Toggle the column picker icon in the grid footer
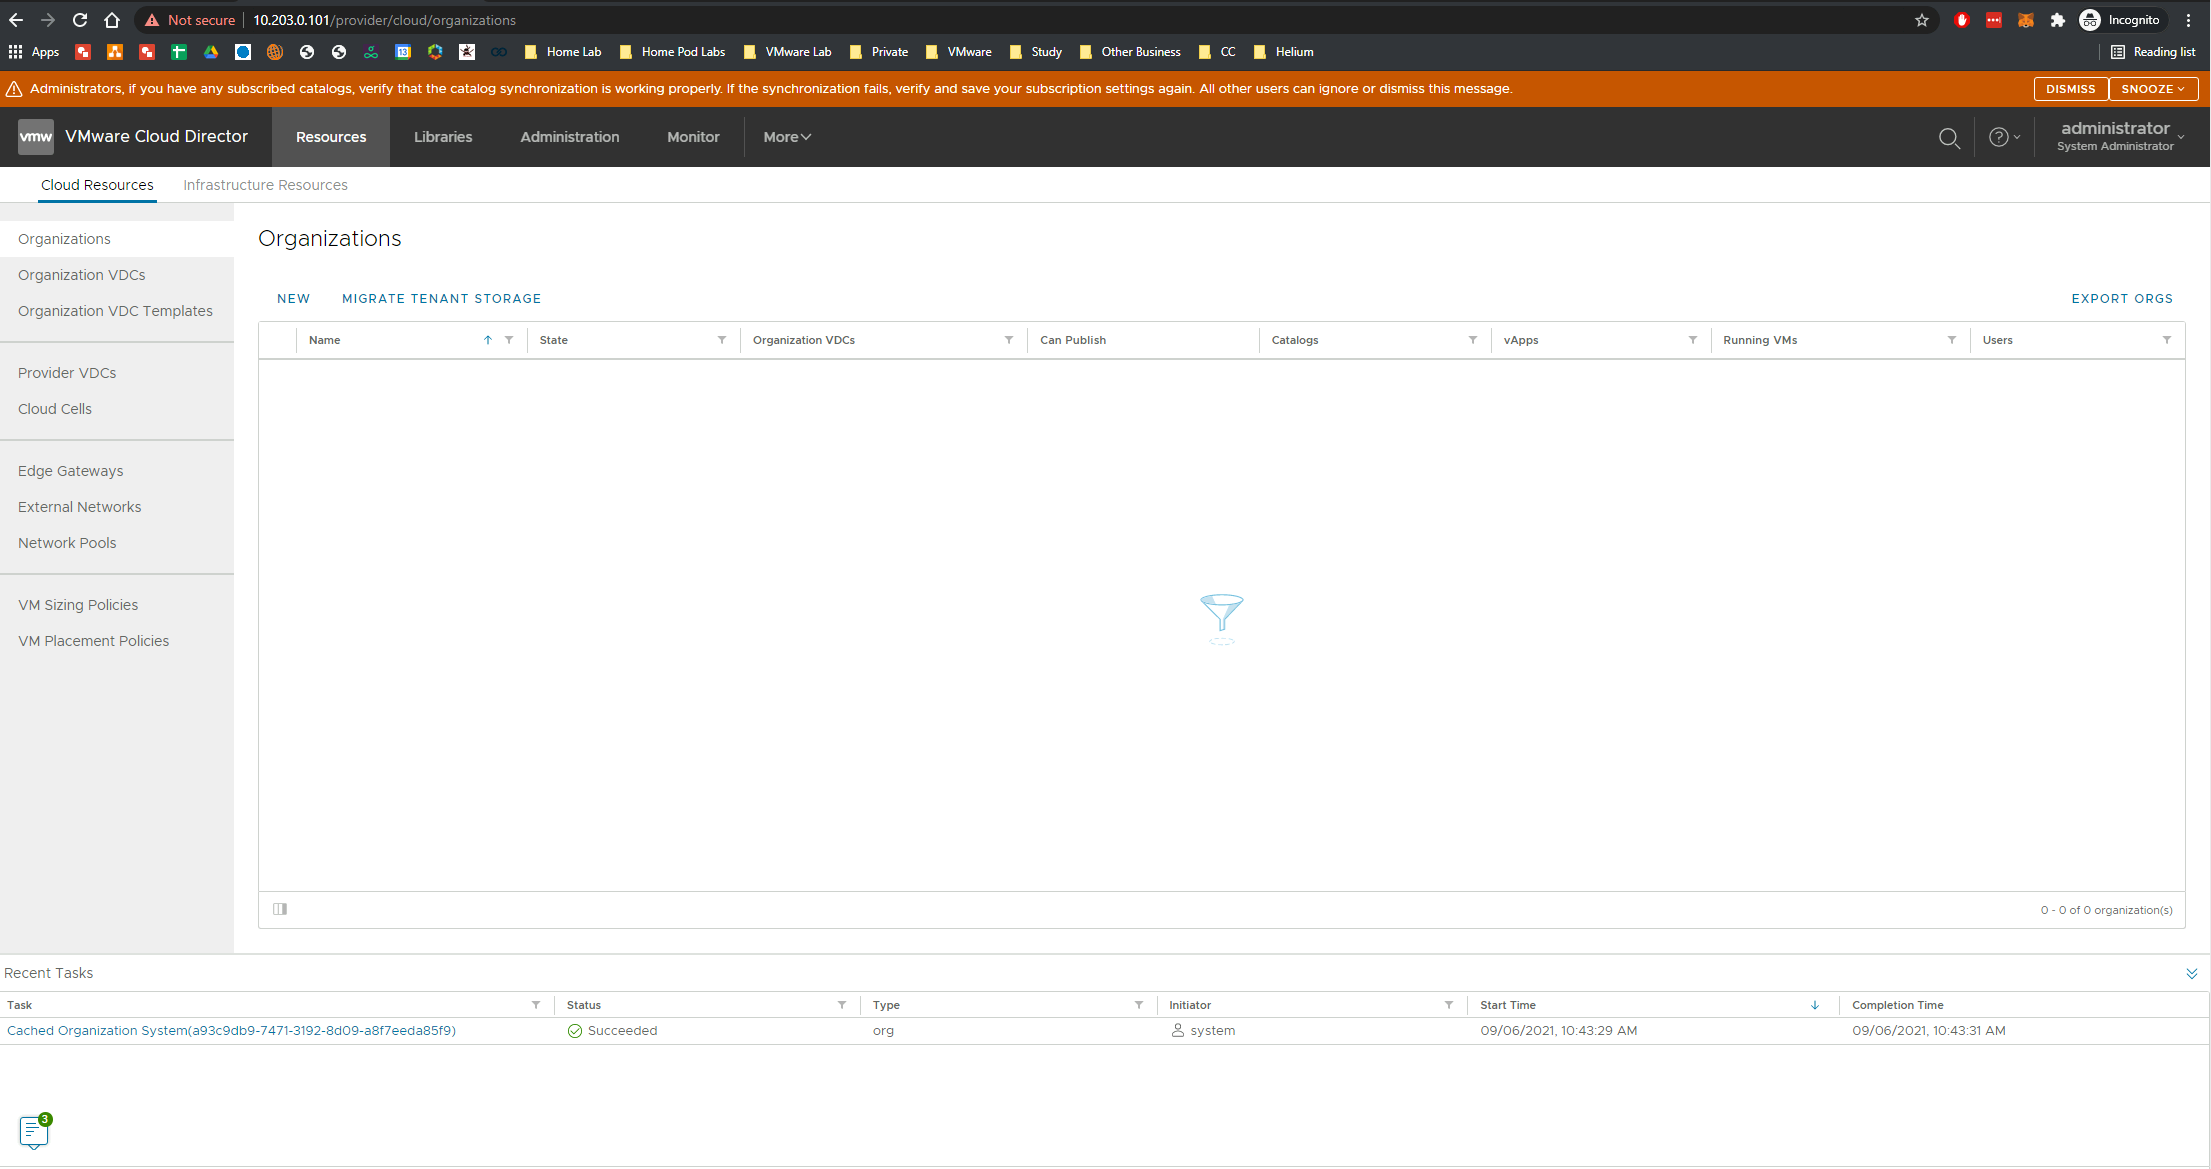 [x=280, y=909]
